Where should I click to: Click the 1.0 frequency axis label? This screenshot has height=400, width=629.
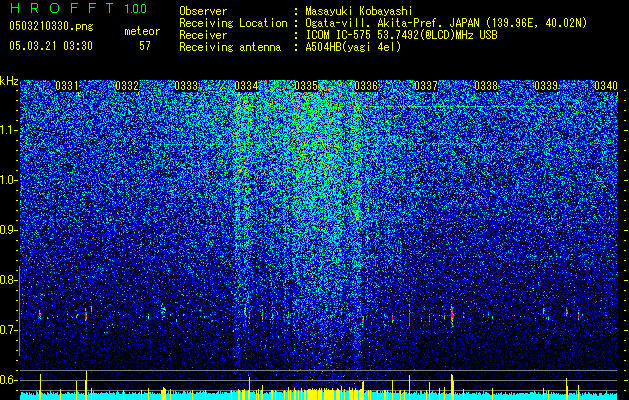[x=9, y=180]
